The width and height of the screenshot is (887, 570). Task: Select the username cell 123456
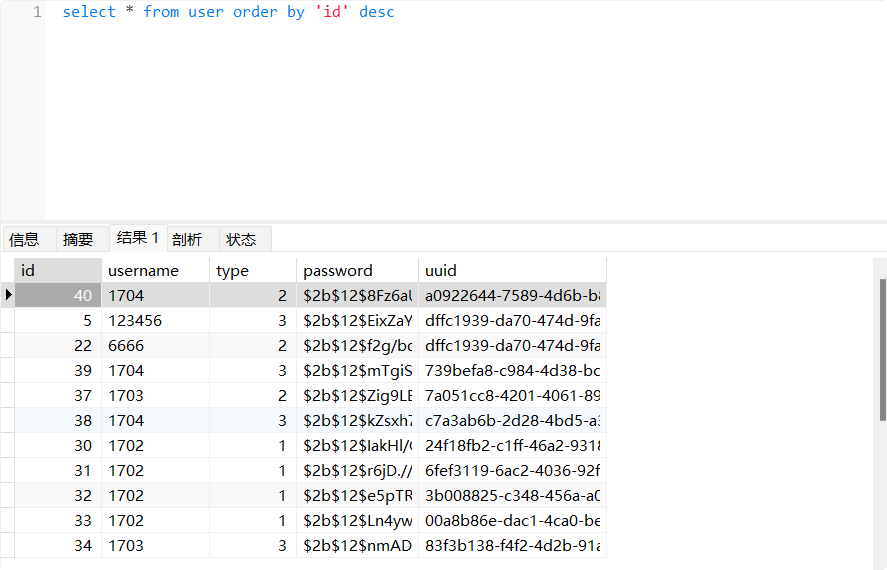[155, 321]
